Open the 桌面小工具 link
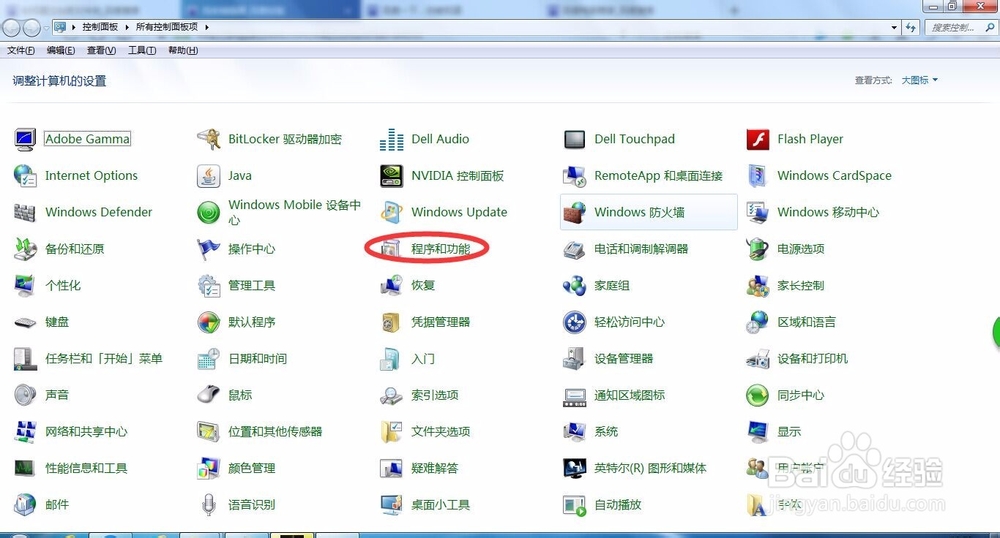The image size is (1000, 538). [x=440, y=505]
